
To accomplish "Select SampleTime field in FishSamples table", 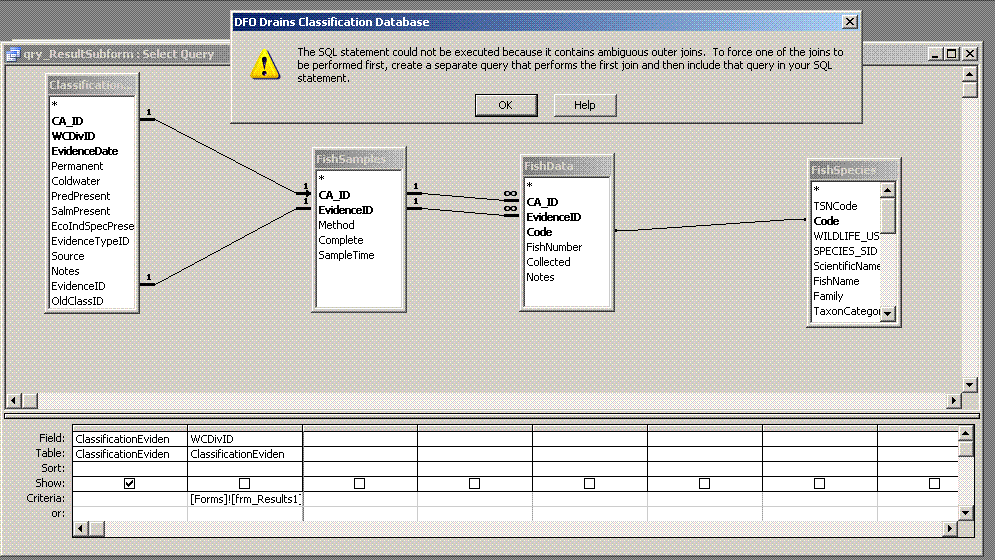I will point(346,255).
